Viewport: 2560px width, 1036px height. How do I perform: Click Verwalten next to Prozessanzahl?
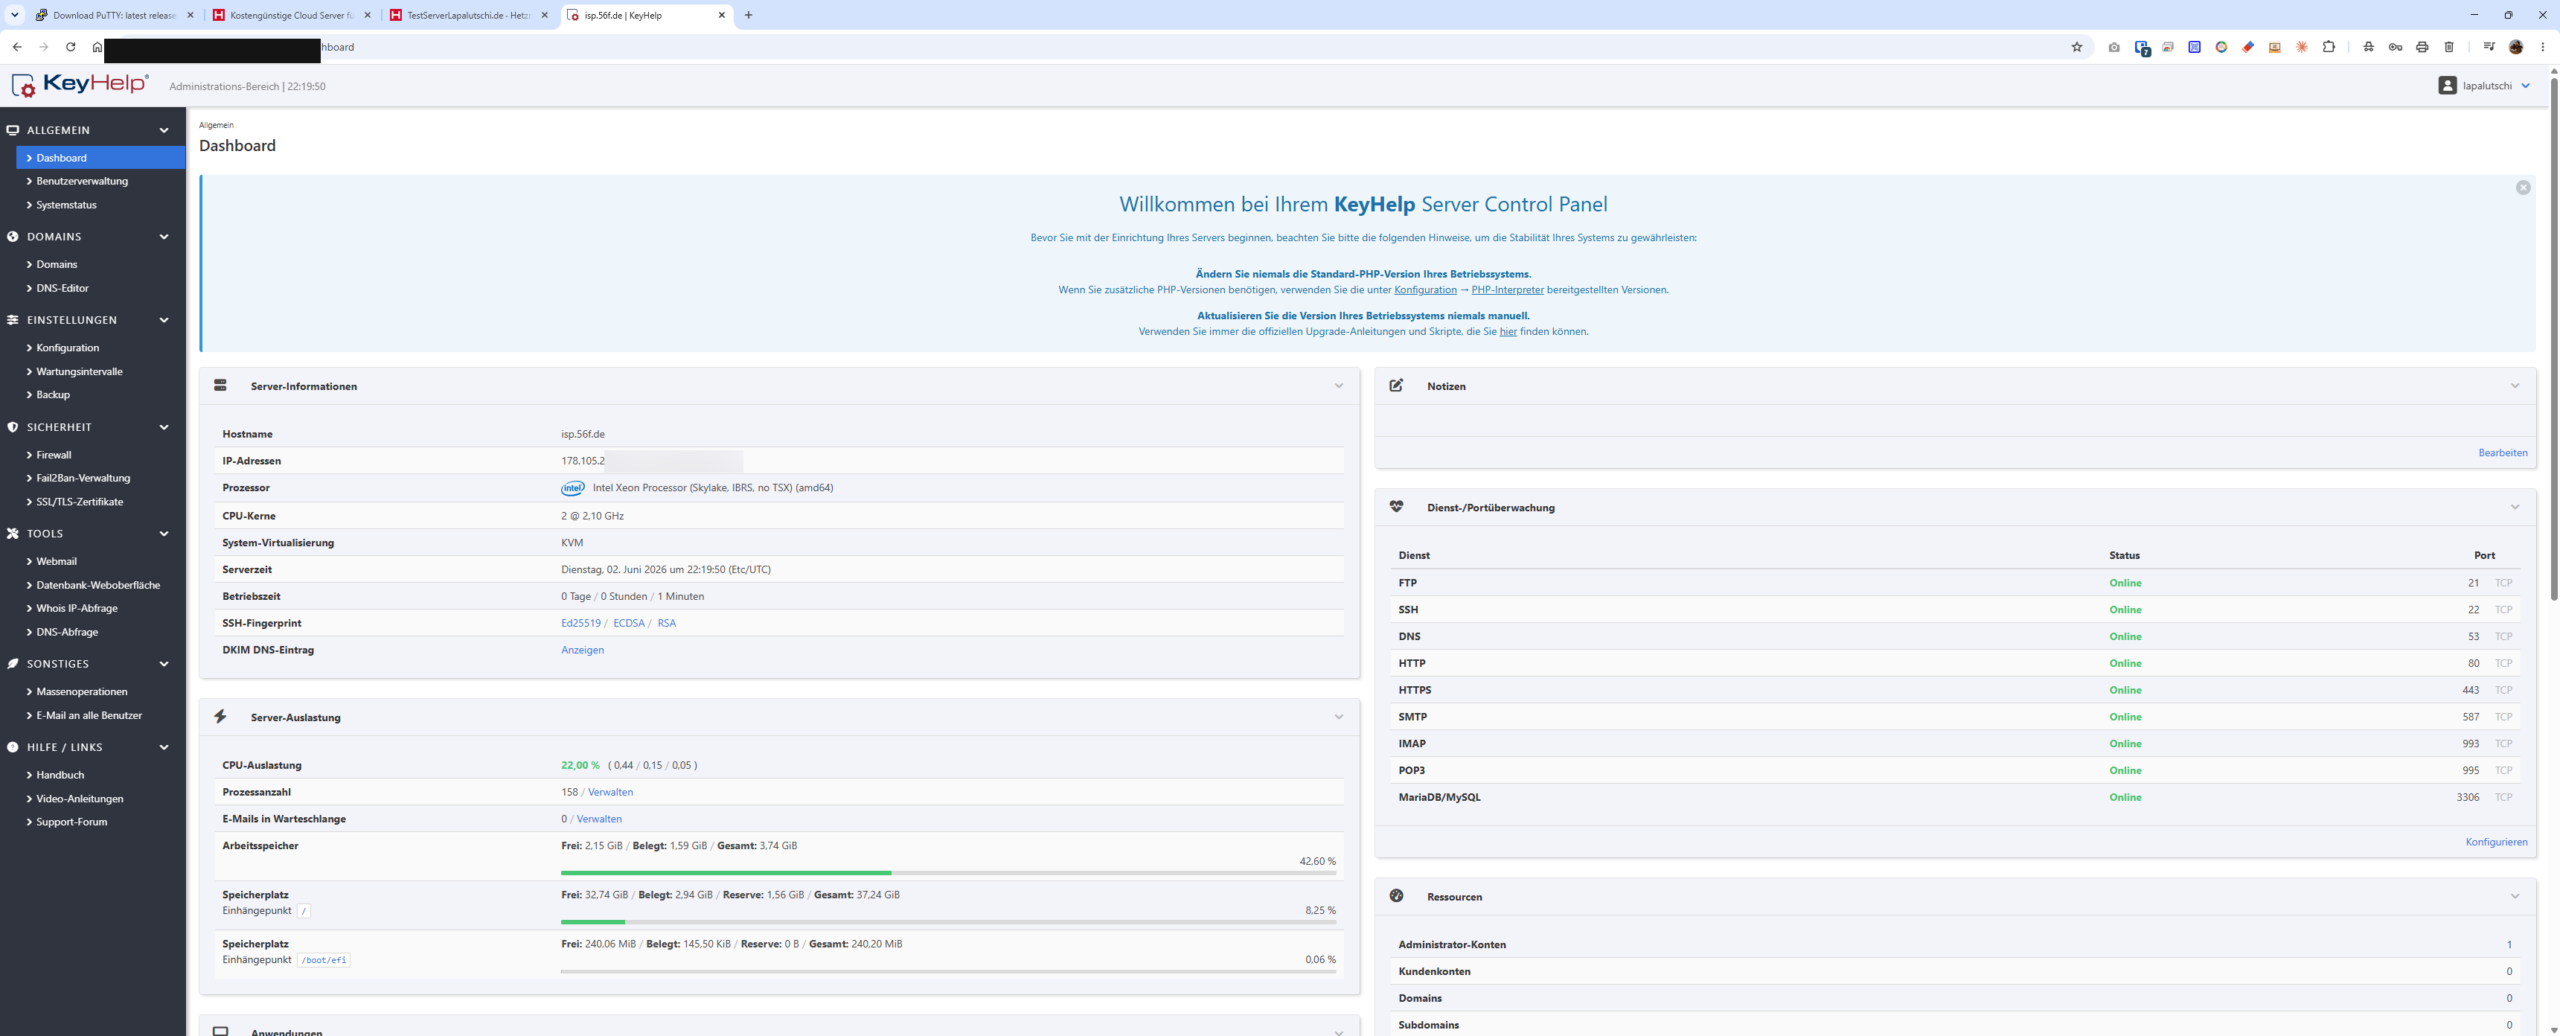coord(610,792)
